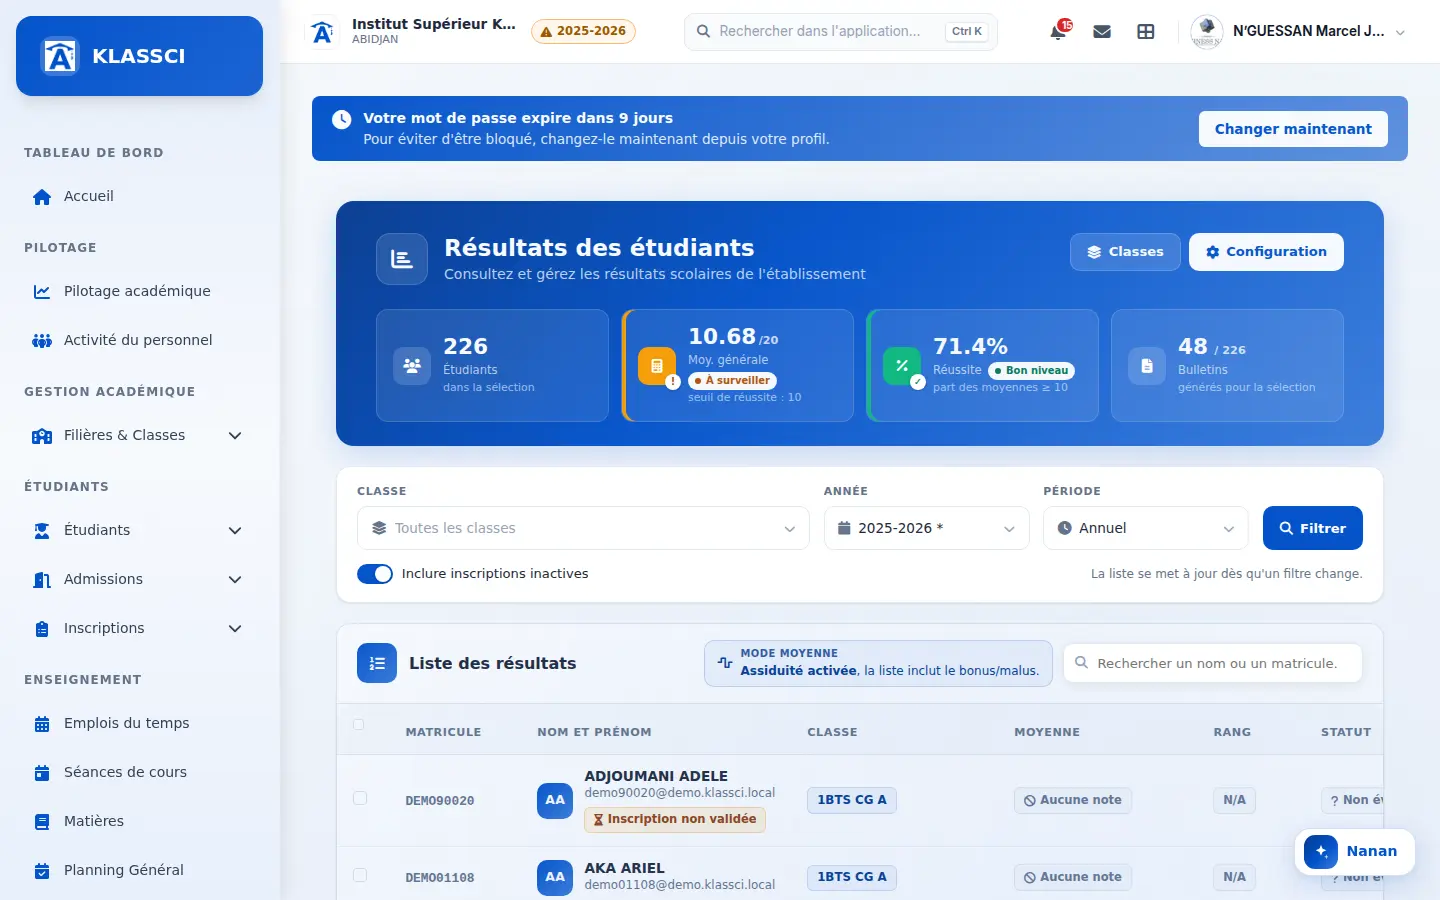The width and height of the screenshot is (1440, 900).
Task: Tick the checkbox for ADJOUMANI ADELE row
Action: pos(360,798)
